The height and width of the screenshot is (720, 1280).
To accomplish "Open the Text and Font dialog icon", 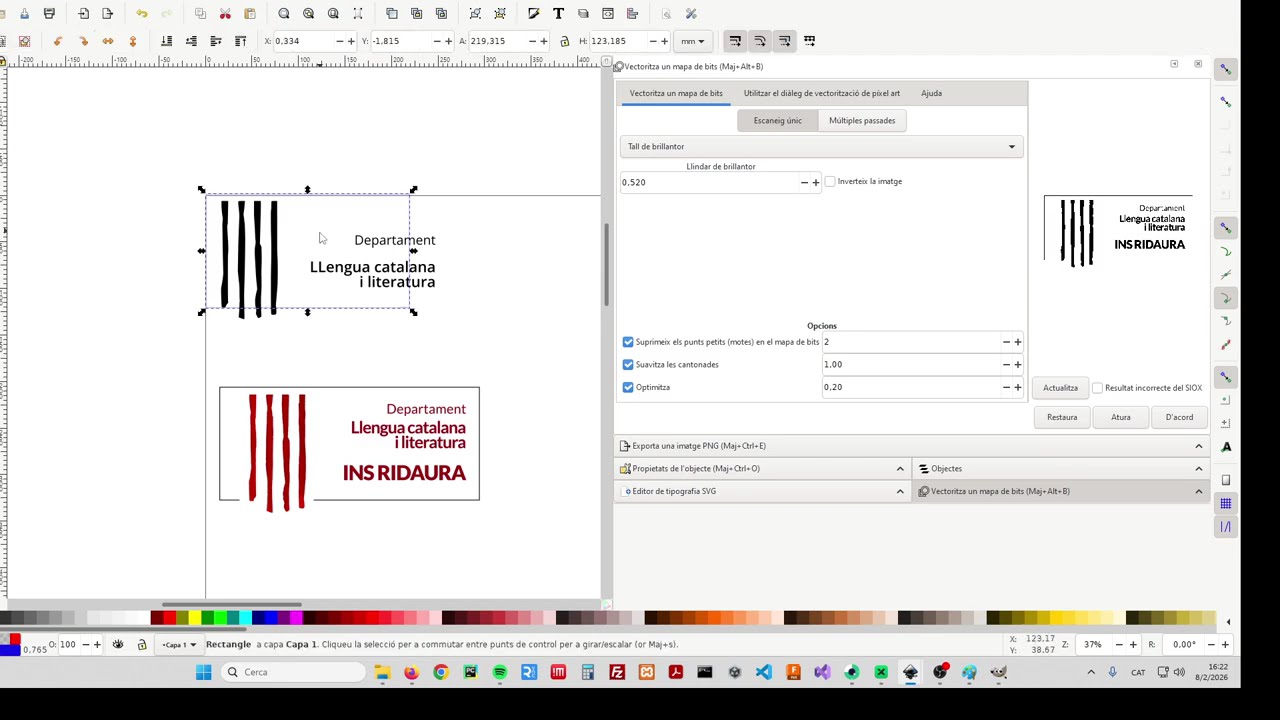I will 558,14.
